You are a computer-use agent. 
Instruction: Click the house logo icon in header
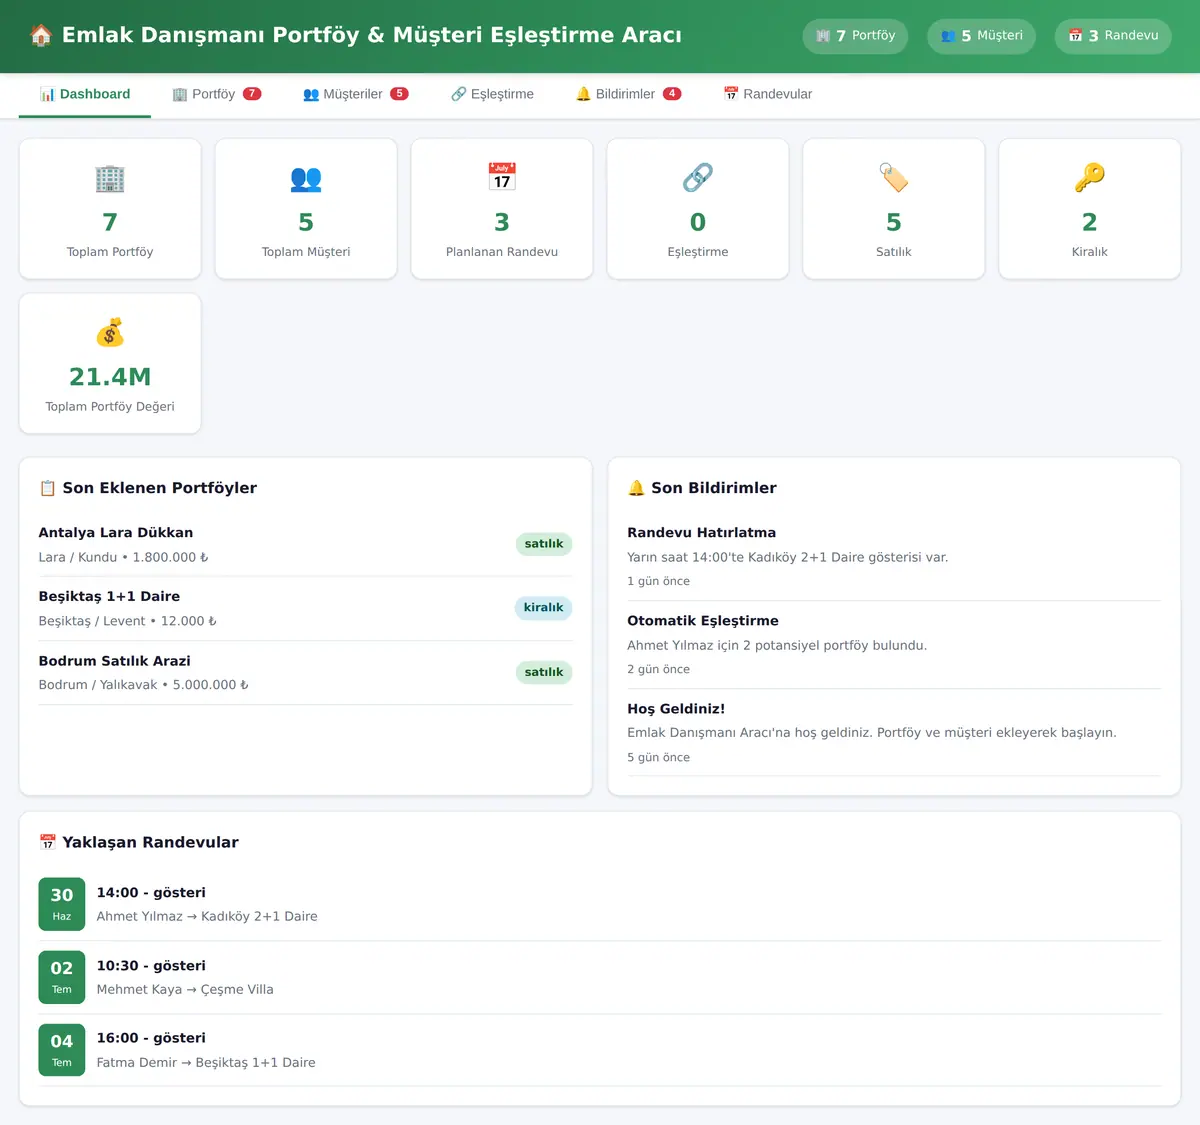[41, 35]
